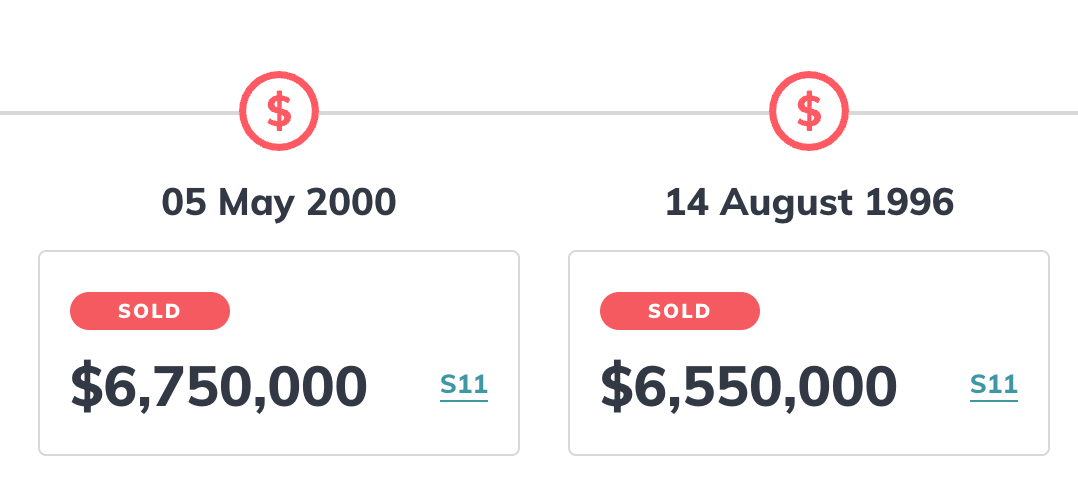Viewport: 1078px width, 492px height.
Task: Select the SOLD badge in the $6,550,000 card
Action: coord(680,311)
